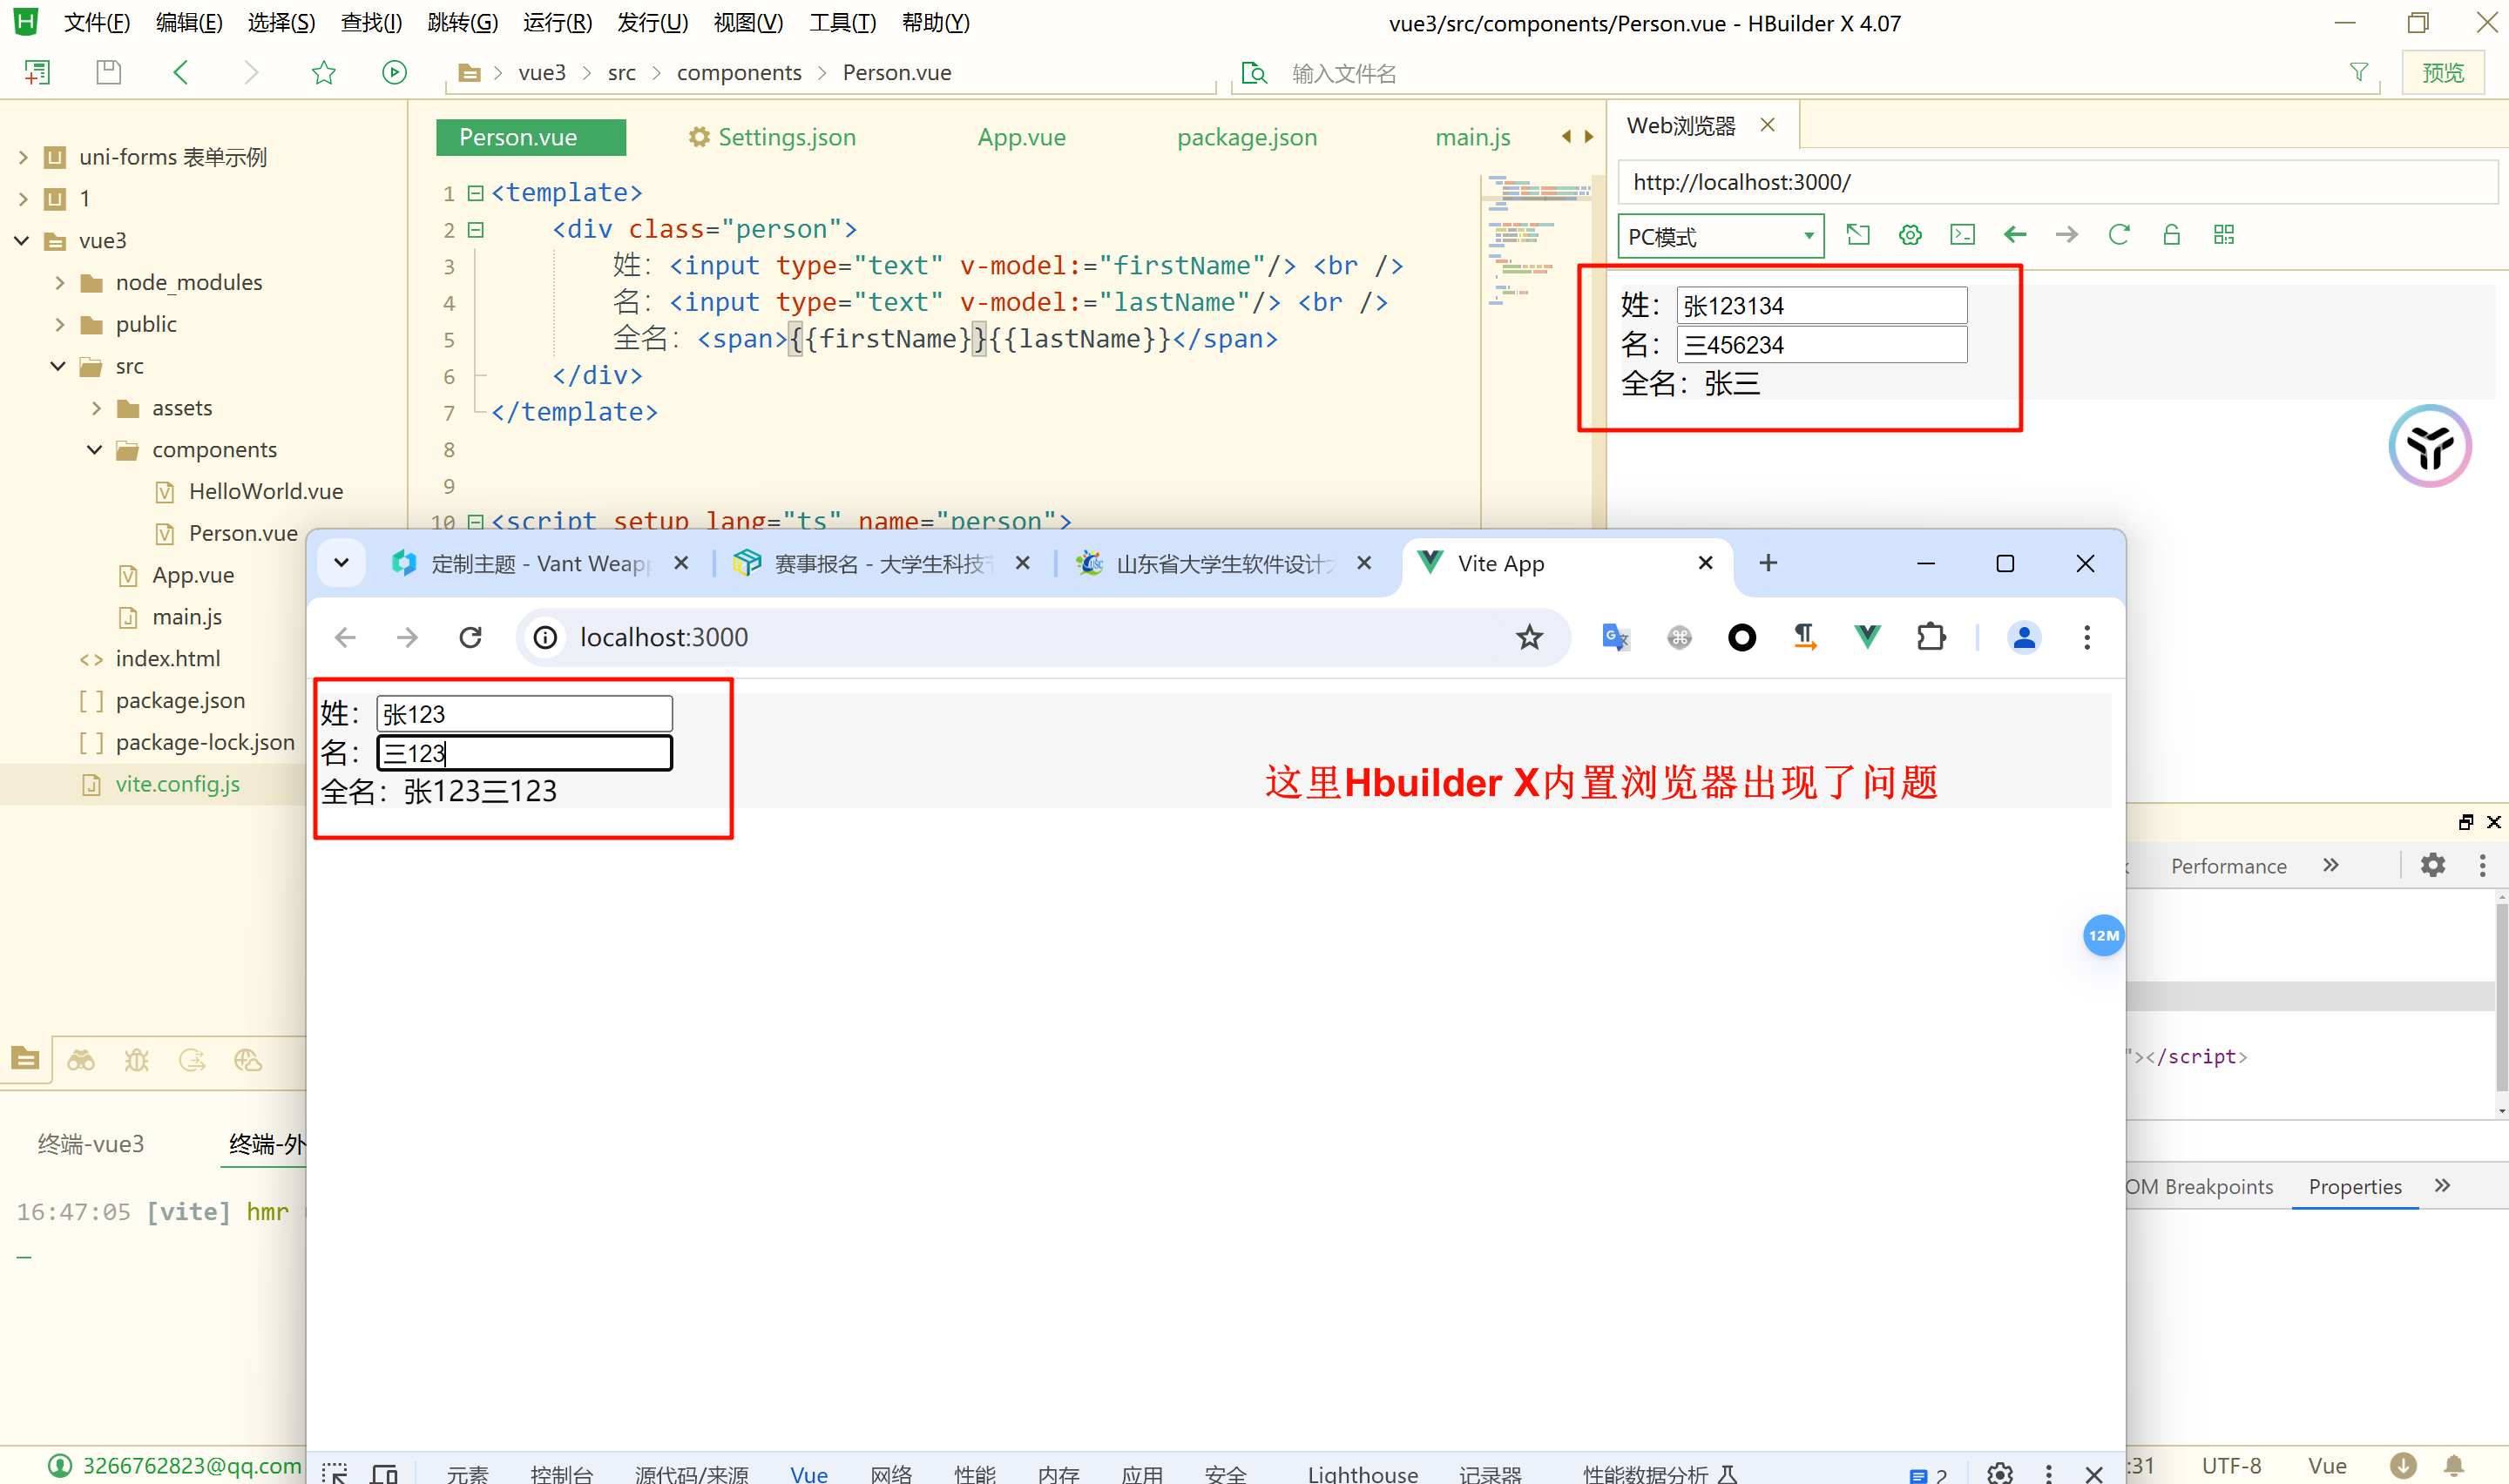Click the save file icon
The height and width of the screenshot is (1484, 2509).
pyautogui.click(x=108, y=72)
